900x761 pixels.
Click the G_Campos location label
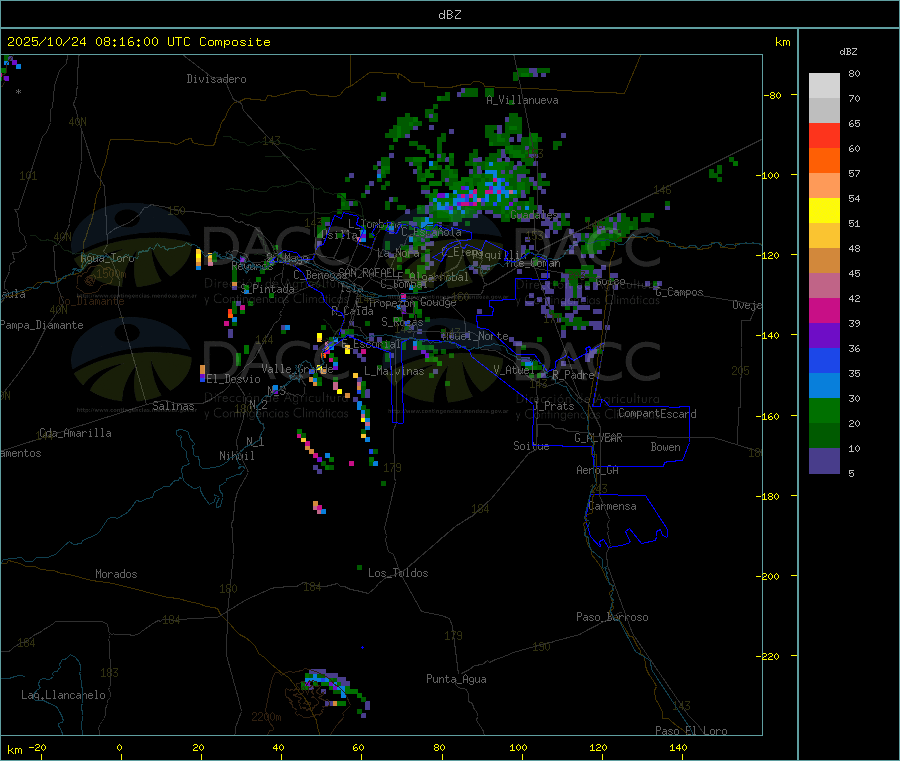(680, 292)
